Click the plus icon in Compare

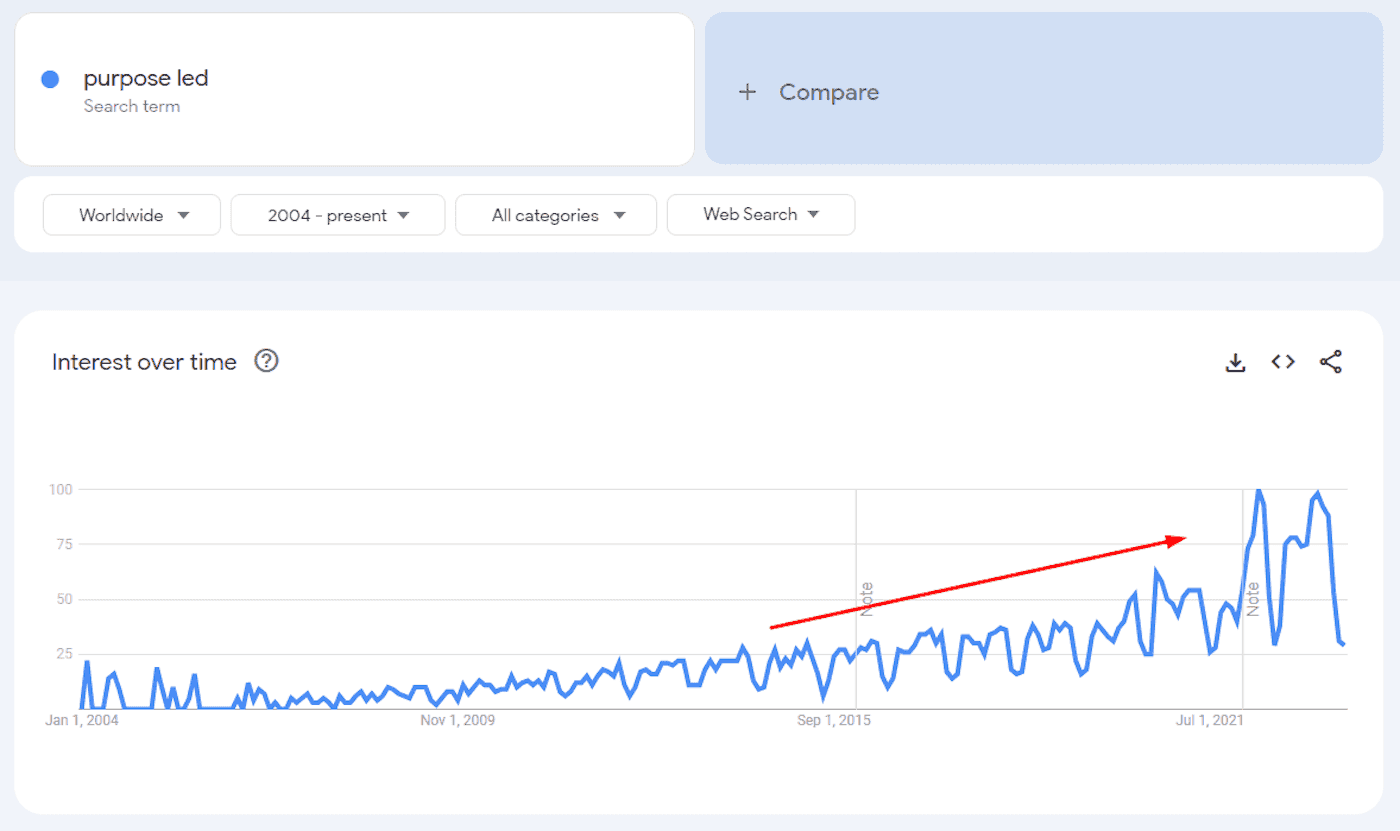[x=747, y=92]
